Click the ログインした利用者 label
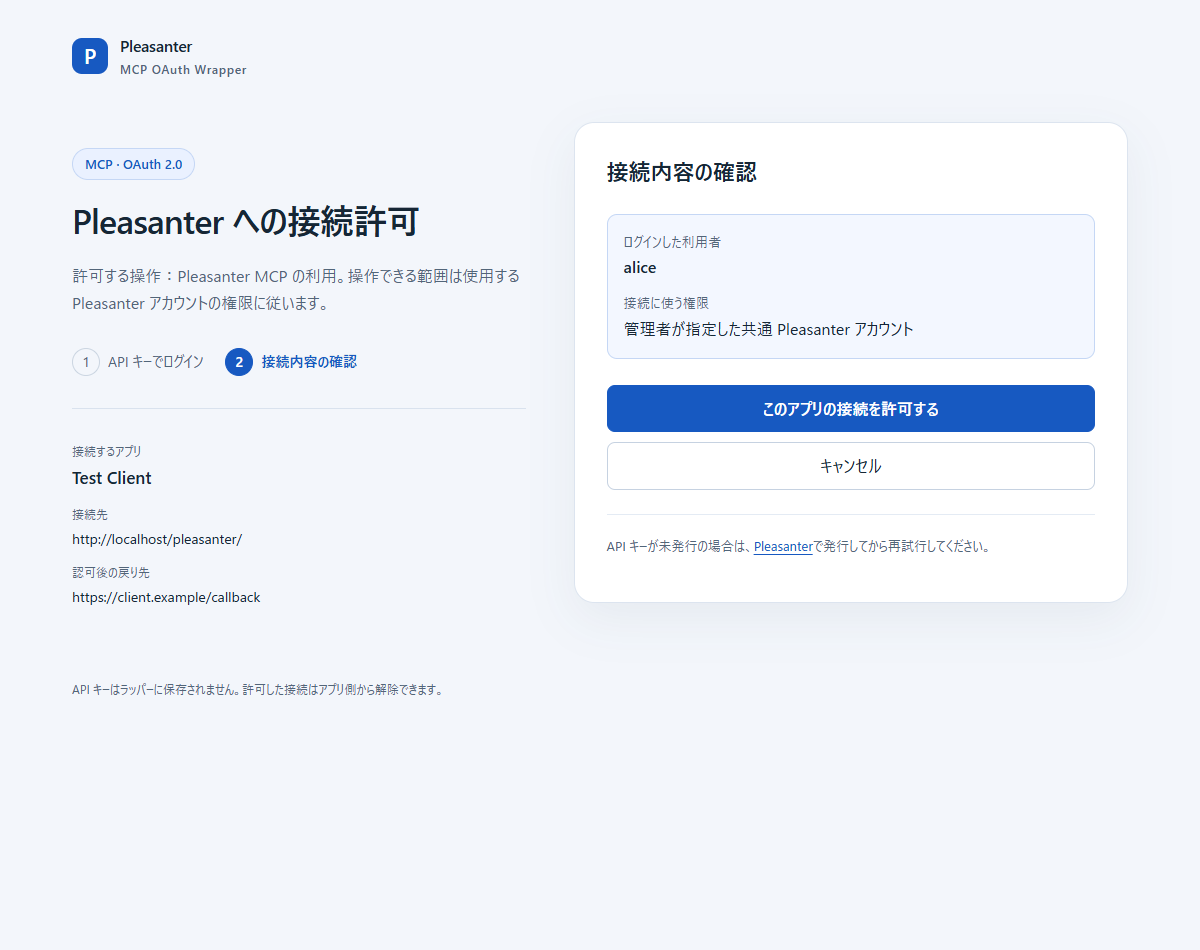The image size is (1200, 950). click(x=672, y=242)
